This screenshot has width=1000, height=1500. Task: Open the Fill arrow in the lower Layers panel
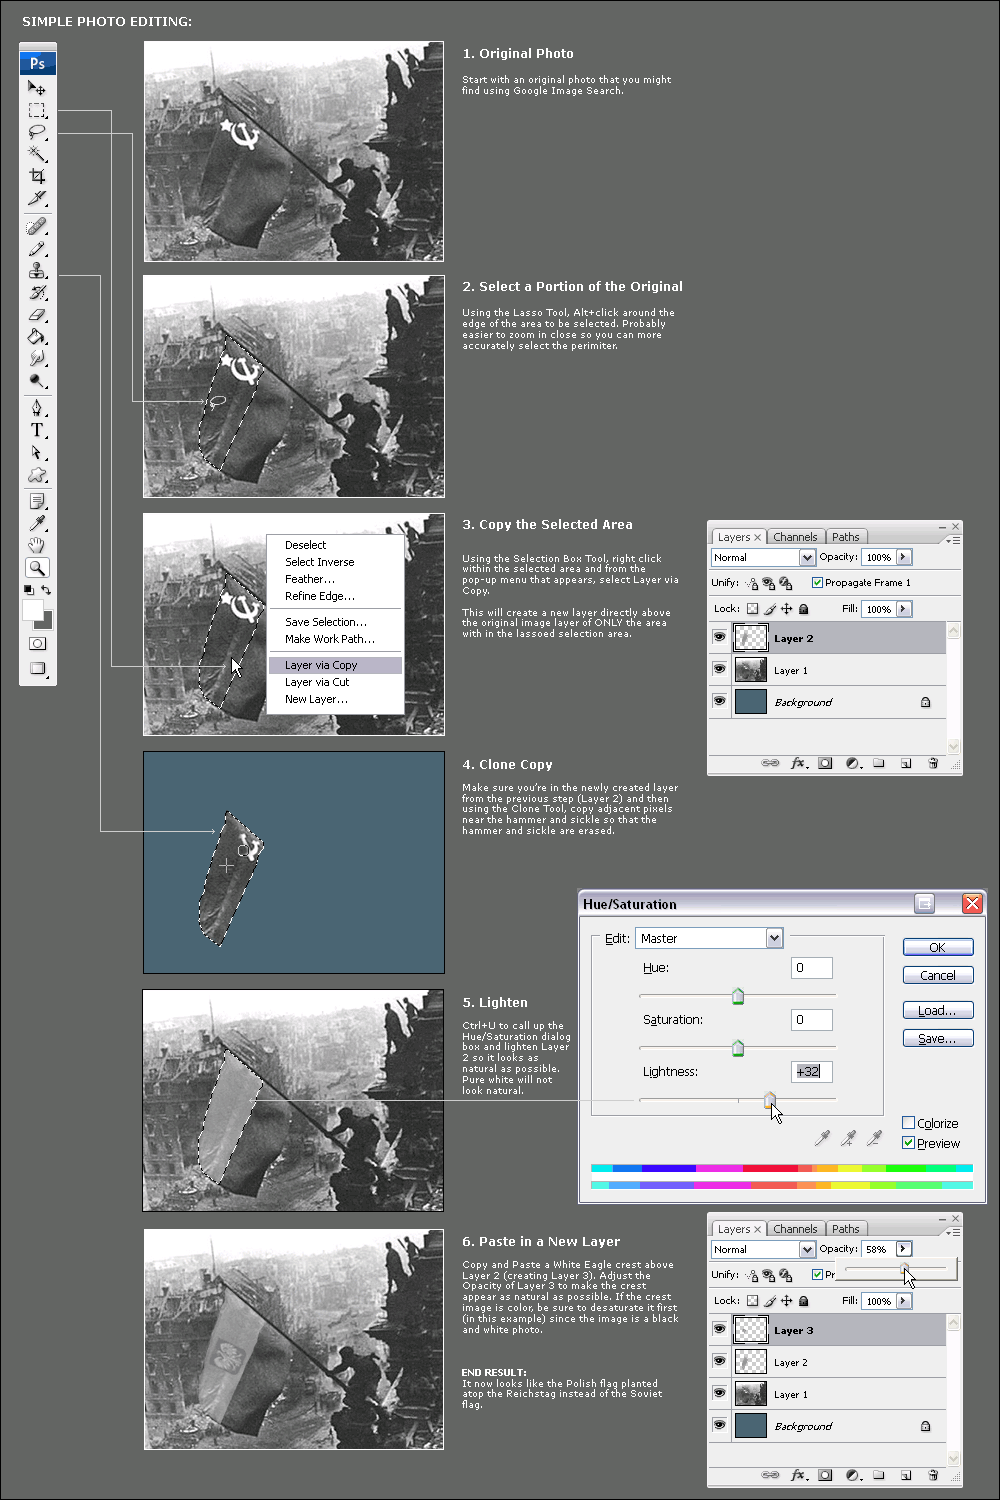903,1301
